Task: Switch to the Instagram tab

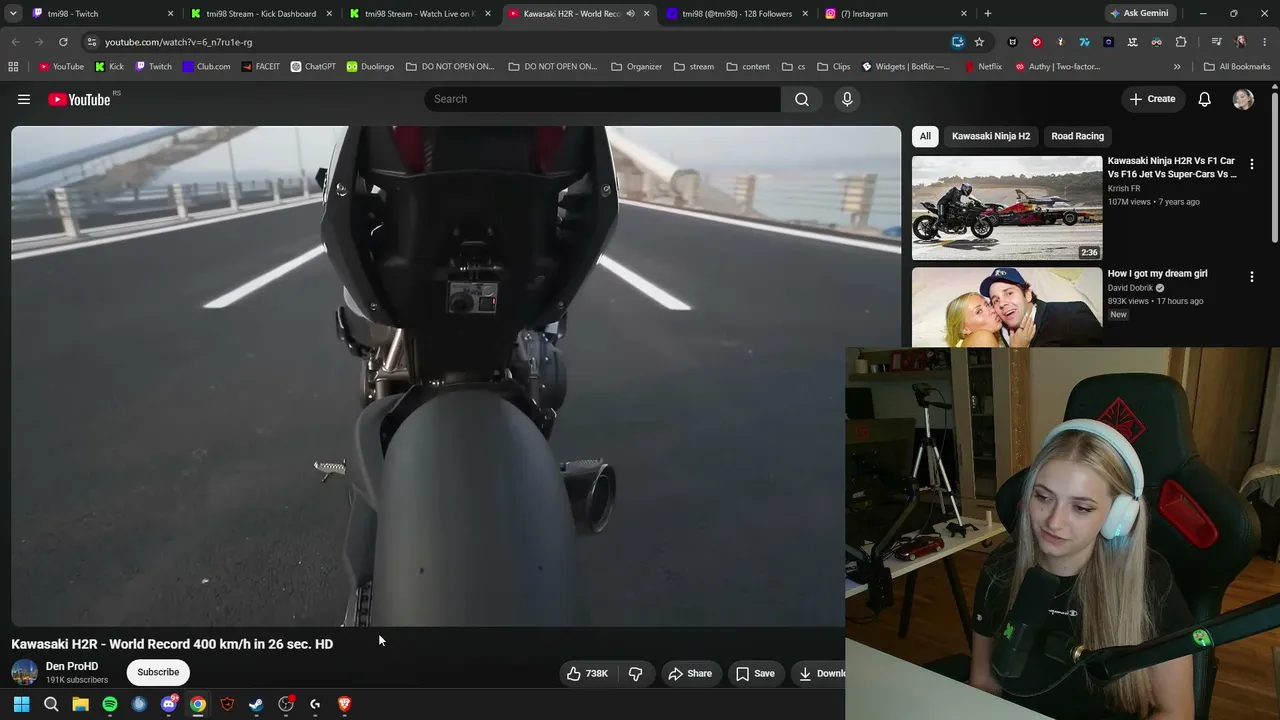Action: (x=896, y=14)
